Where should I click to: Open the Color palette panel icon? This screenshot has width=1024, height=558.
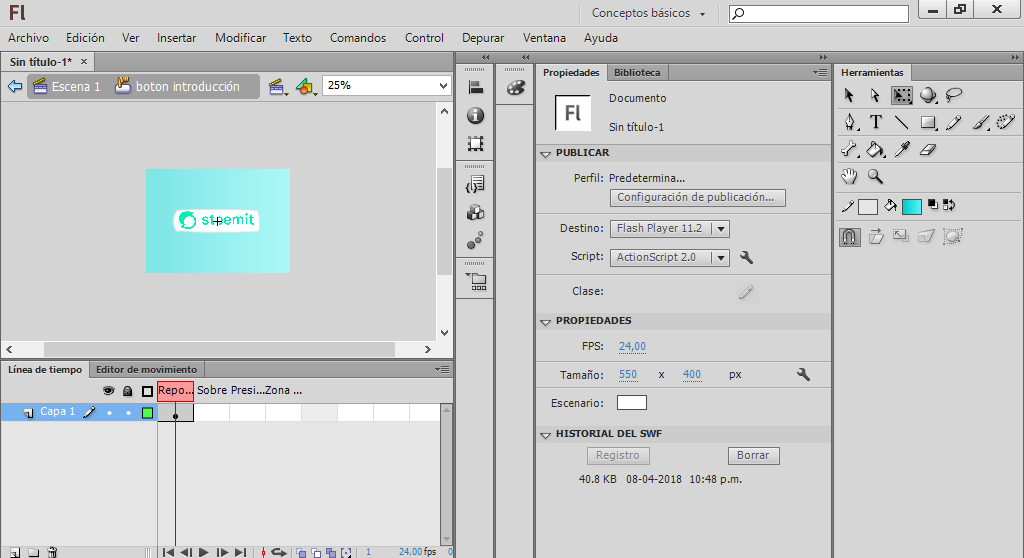point(515,87)
